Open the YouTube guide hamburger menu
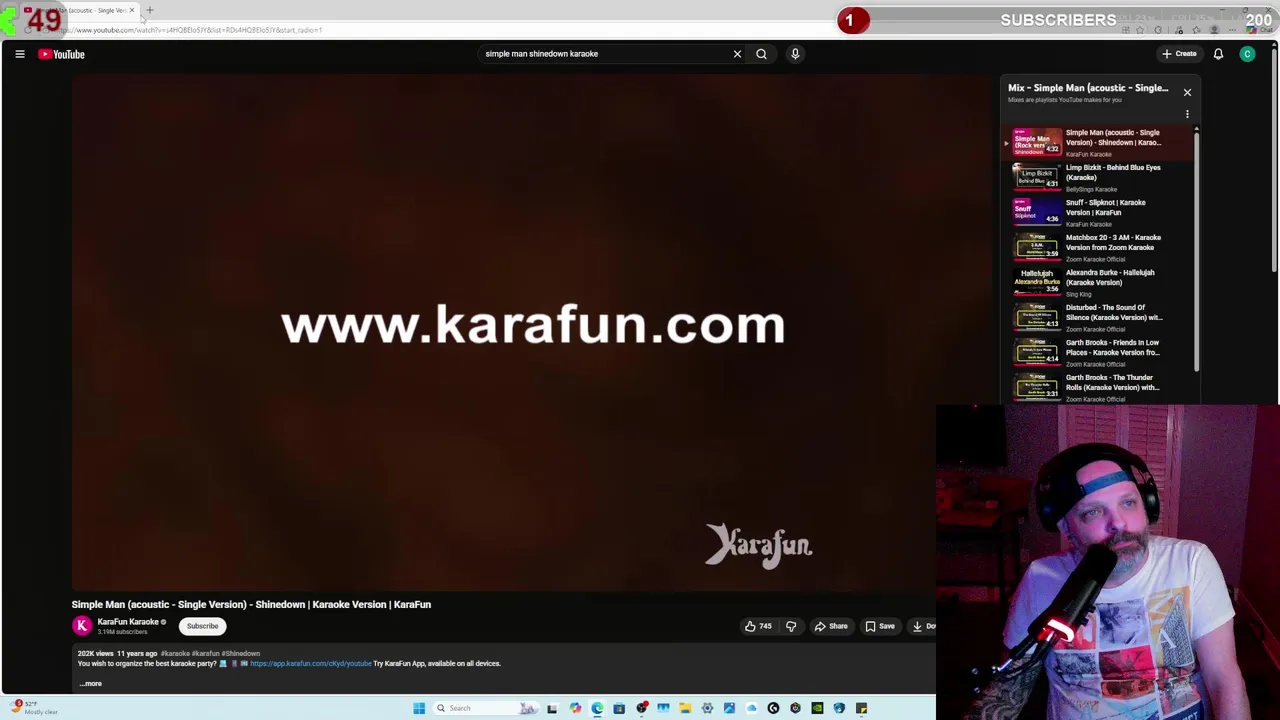 [x=20, y=54]
